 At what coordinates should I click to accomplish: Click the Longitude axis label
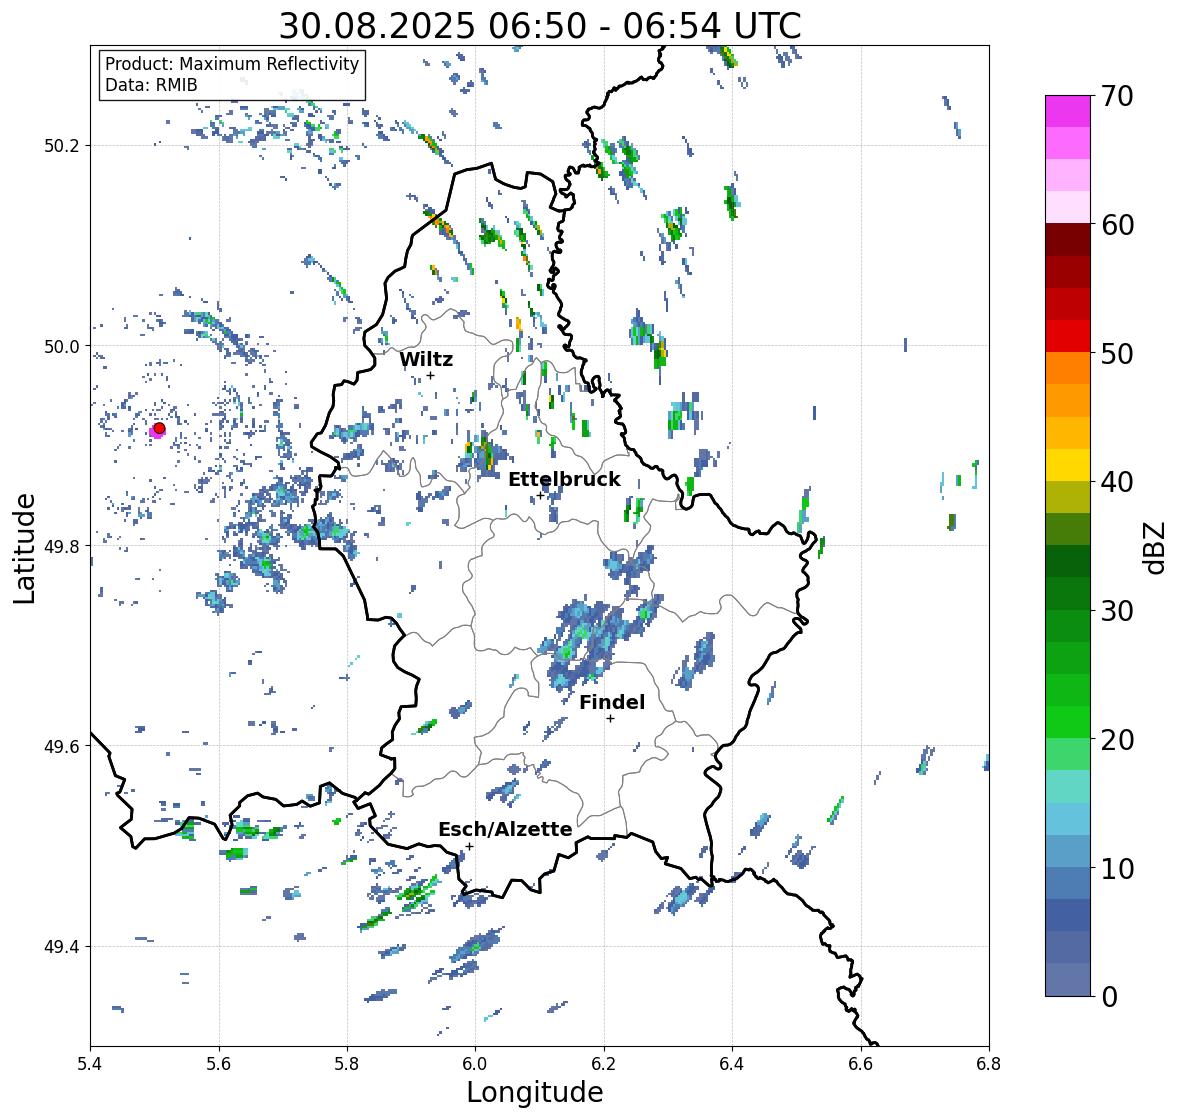(535, 1092)
